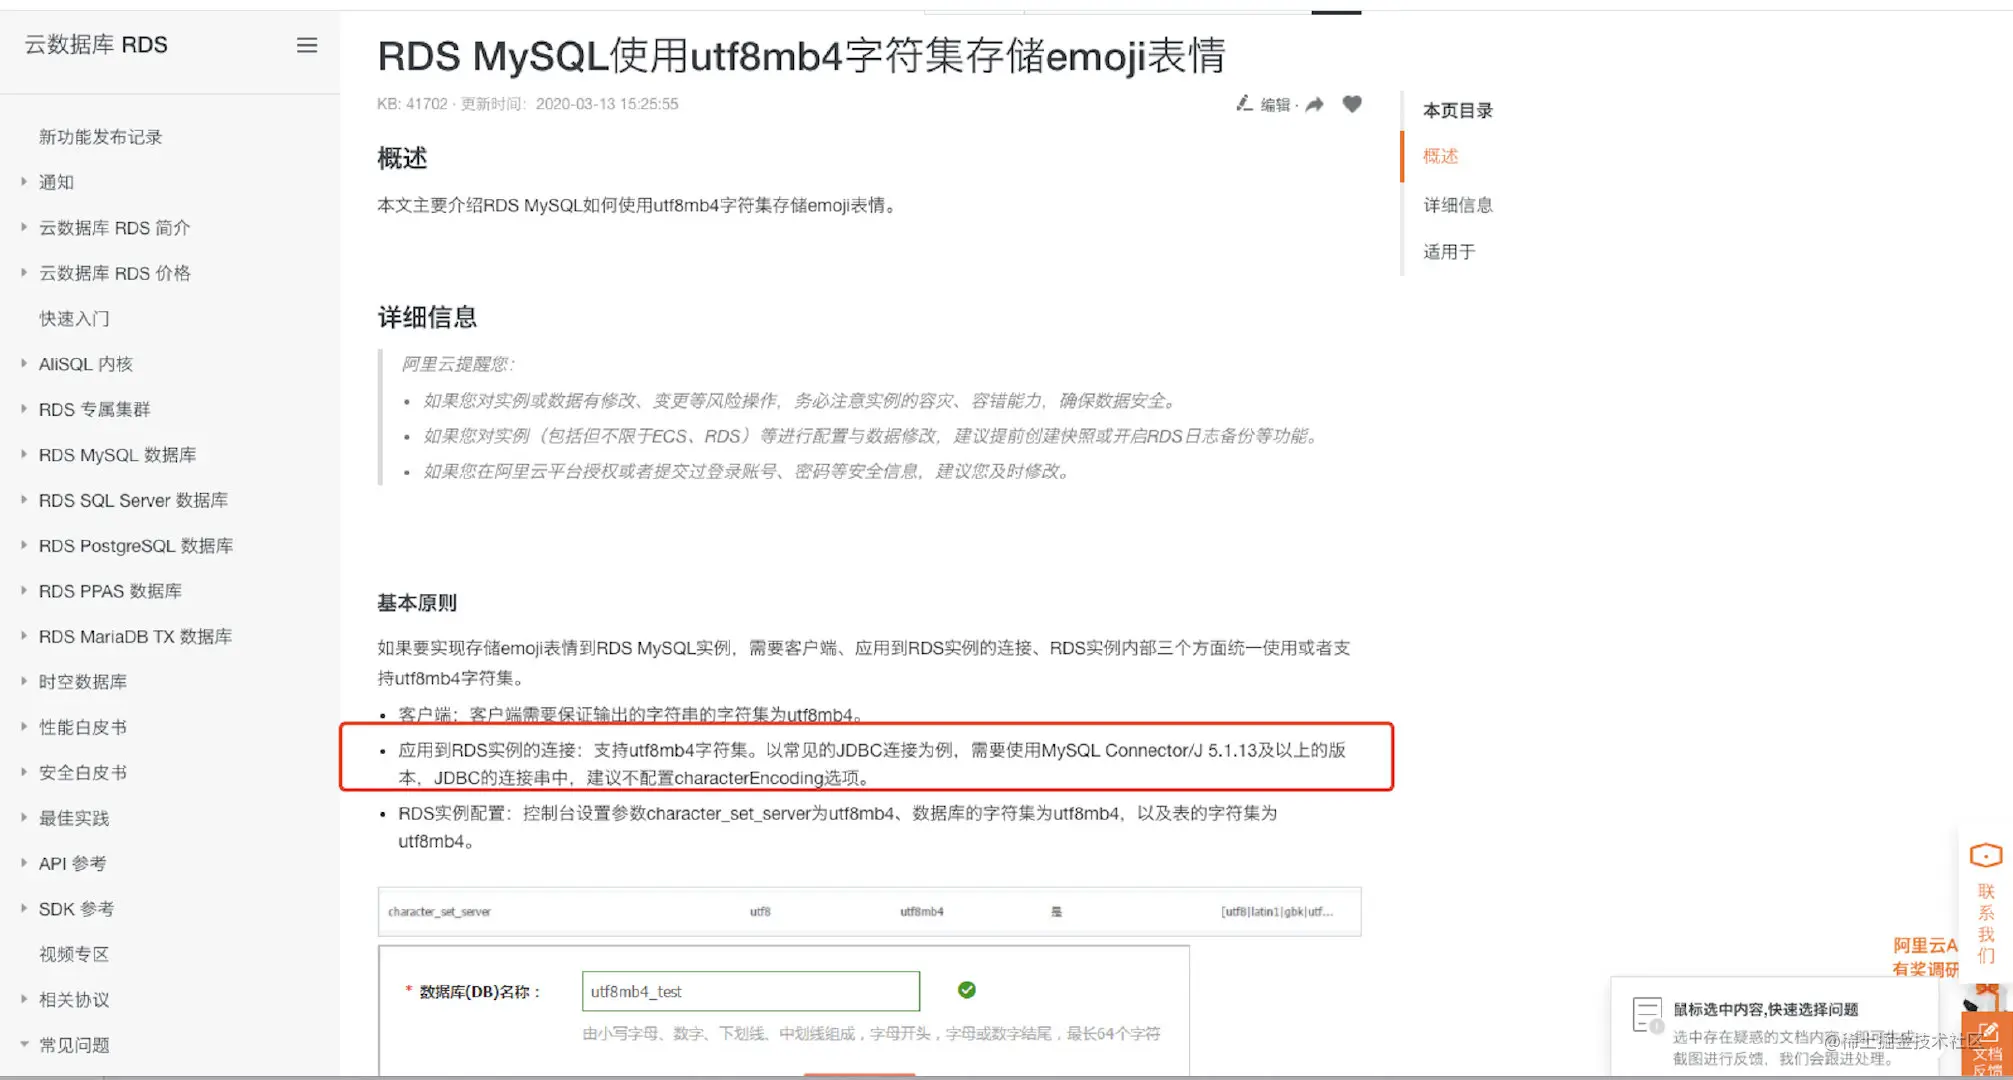Screen dimensions: 2013x1080
Task: Open the 视频专区 link
Action: (74, 954)
